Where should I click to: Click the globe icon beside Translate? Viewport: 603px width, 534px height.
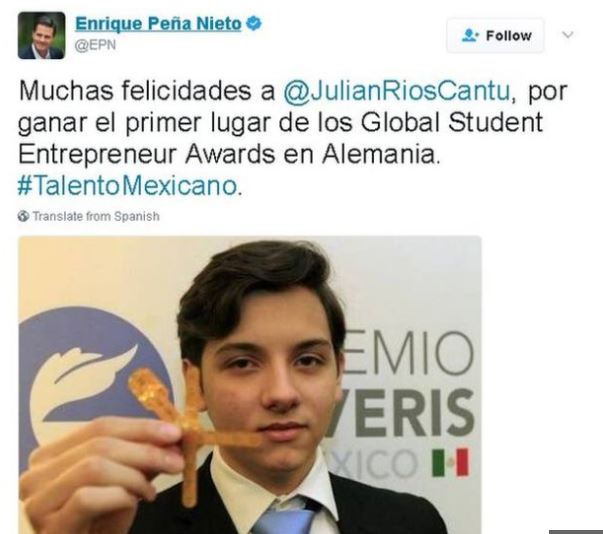[x=23, y=216]
